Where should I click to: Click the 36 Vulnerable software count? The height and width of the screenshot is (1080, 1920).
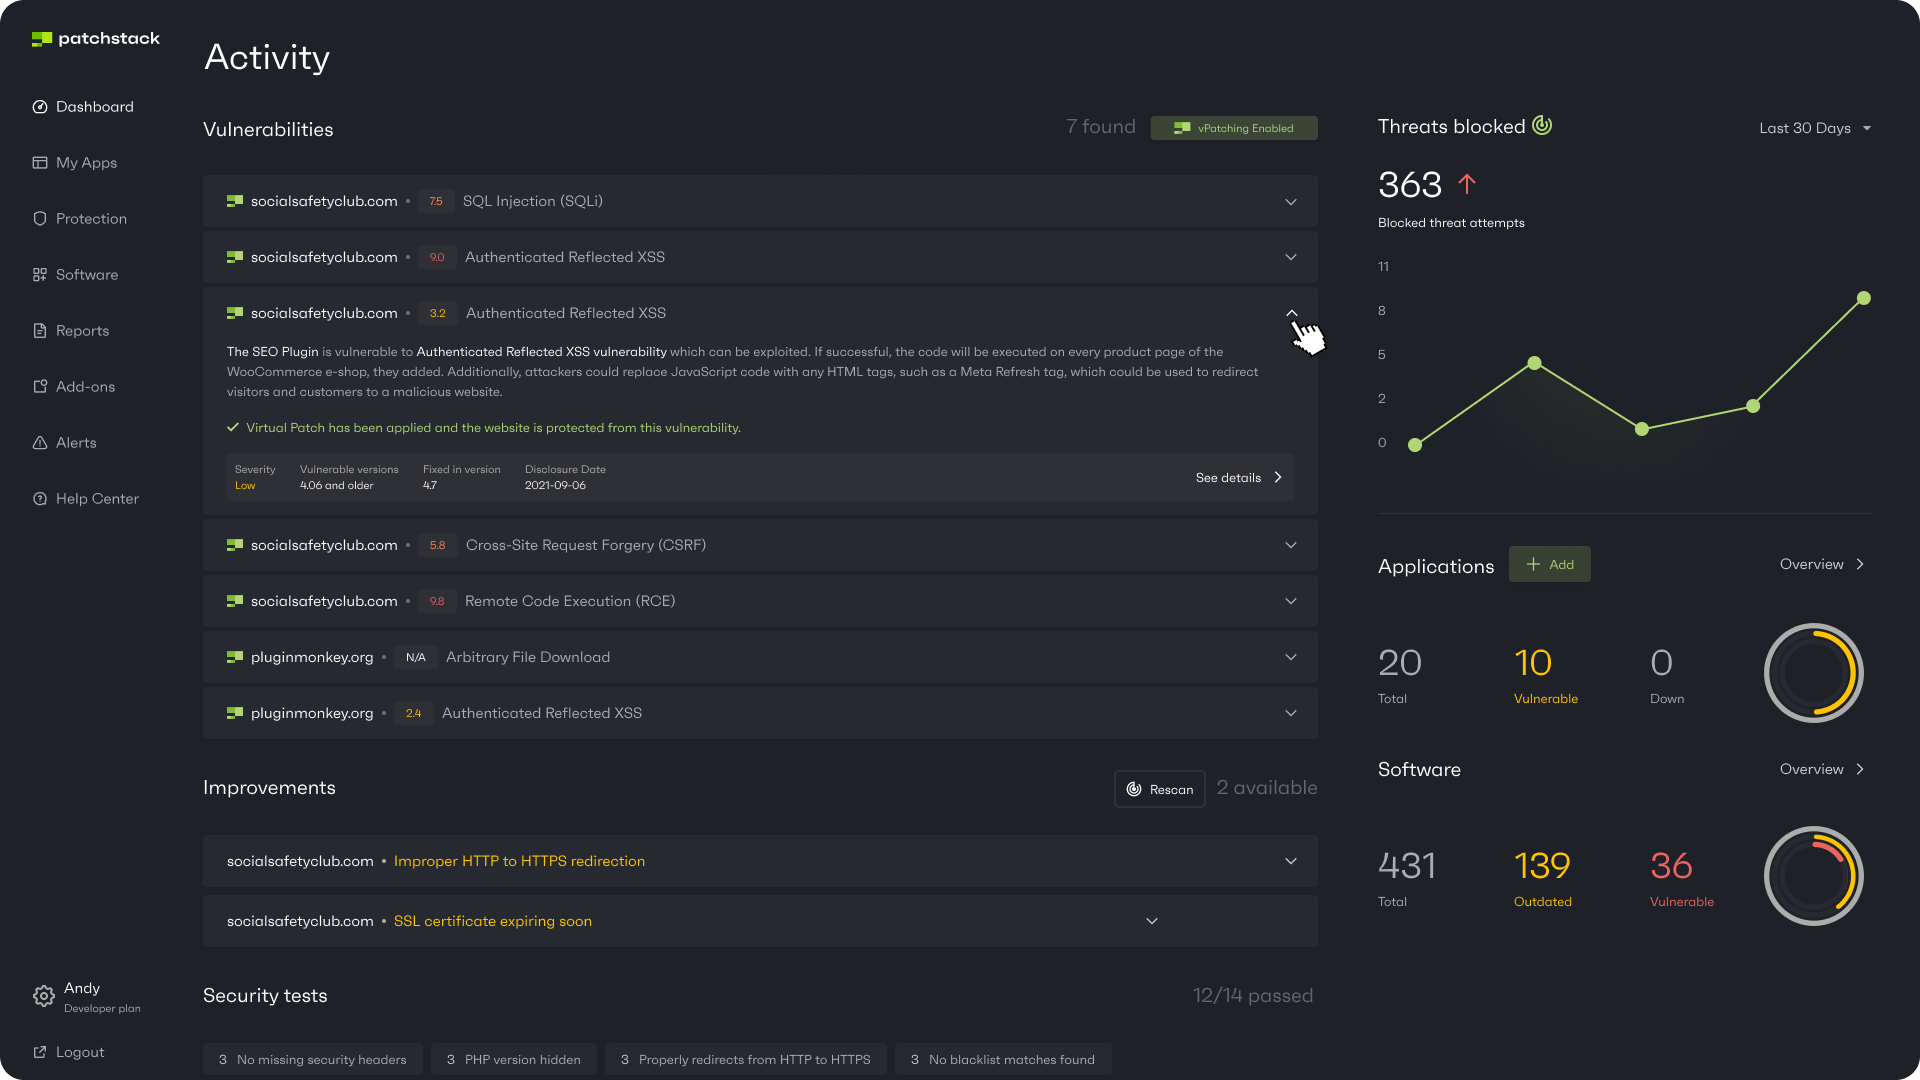[x=1671, y=866]
